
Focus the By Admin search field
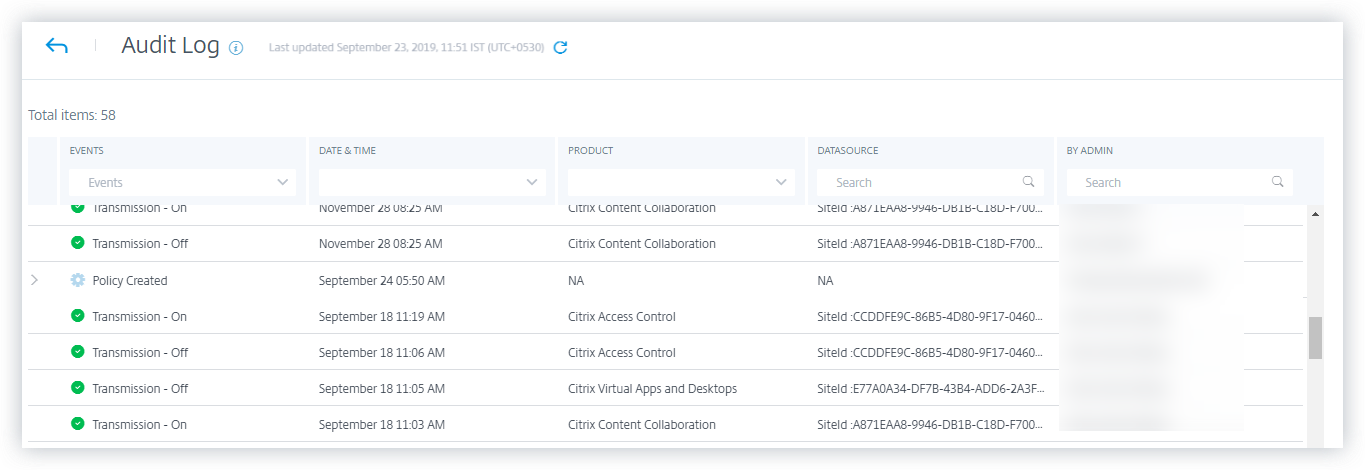coord(1168,183)
